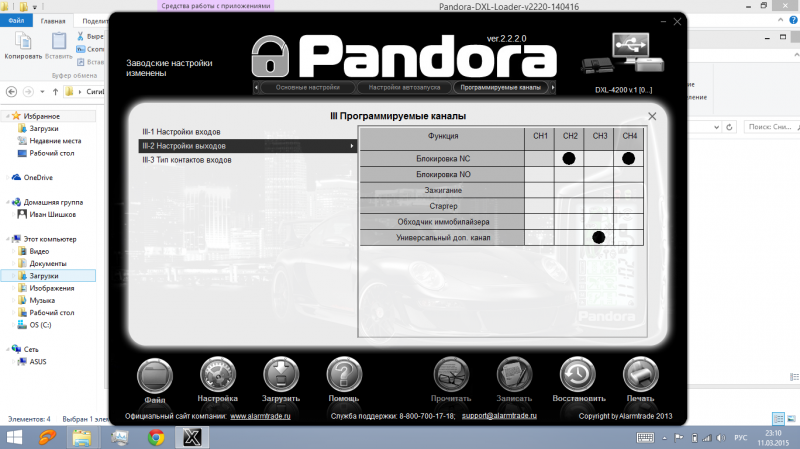This screenshot has height=449, width=800.
Task: Expand III-2 Настройки выходов arrow
Action: coord(351,146)
